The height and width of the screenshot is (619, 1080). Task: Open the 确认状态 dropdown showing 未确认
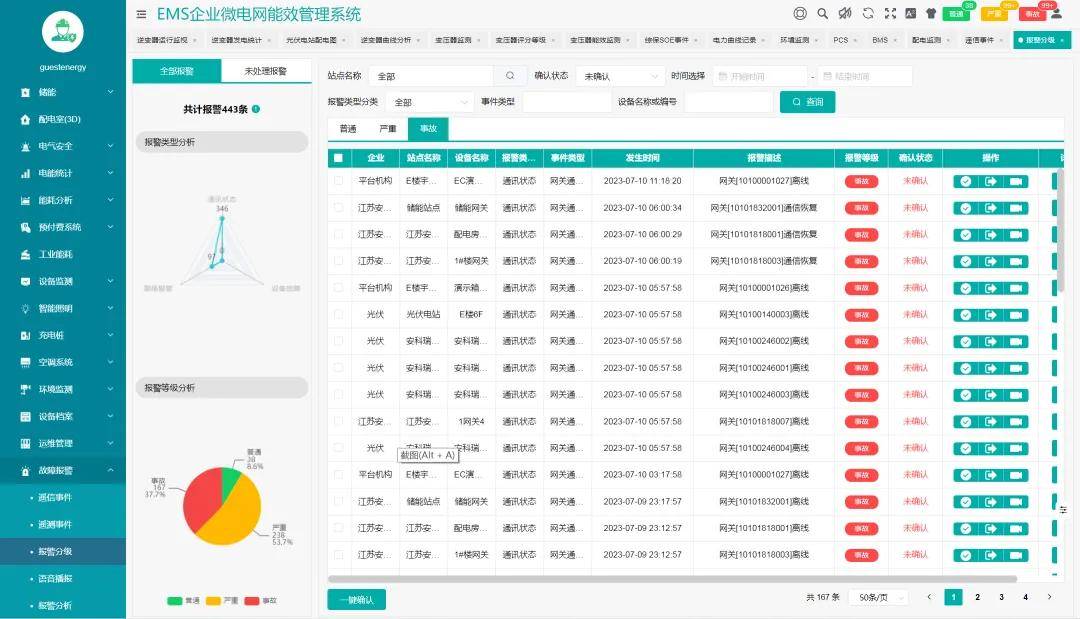(x=620, y=76)
